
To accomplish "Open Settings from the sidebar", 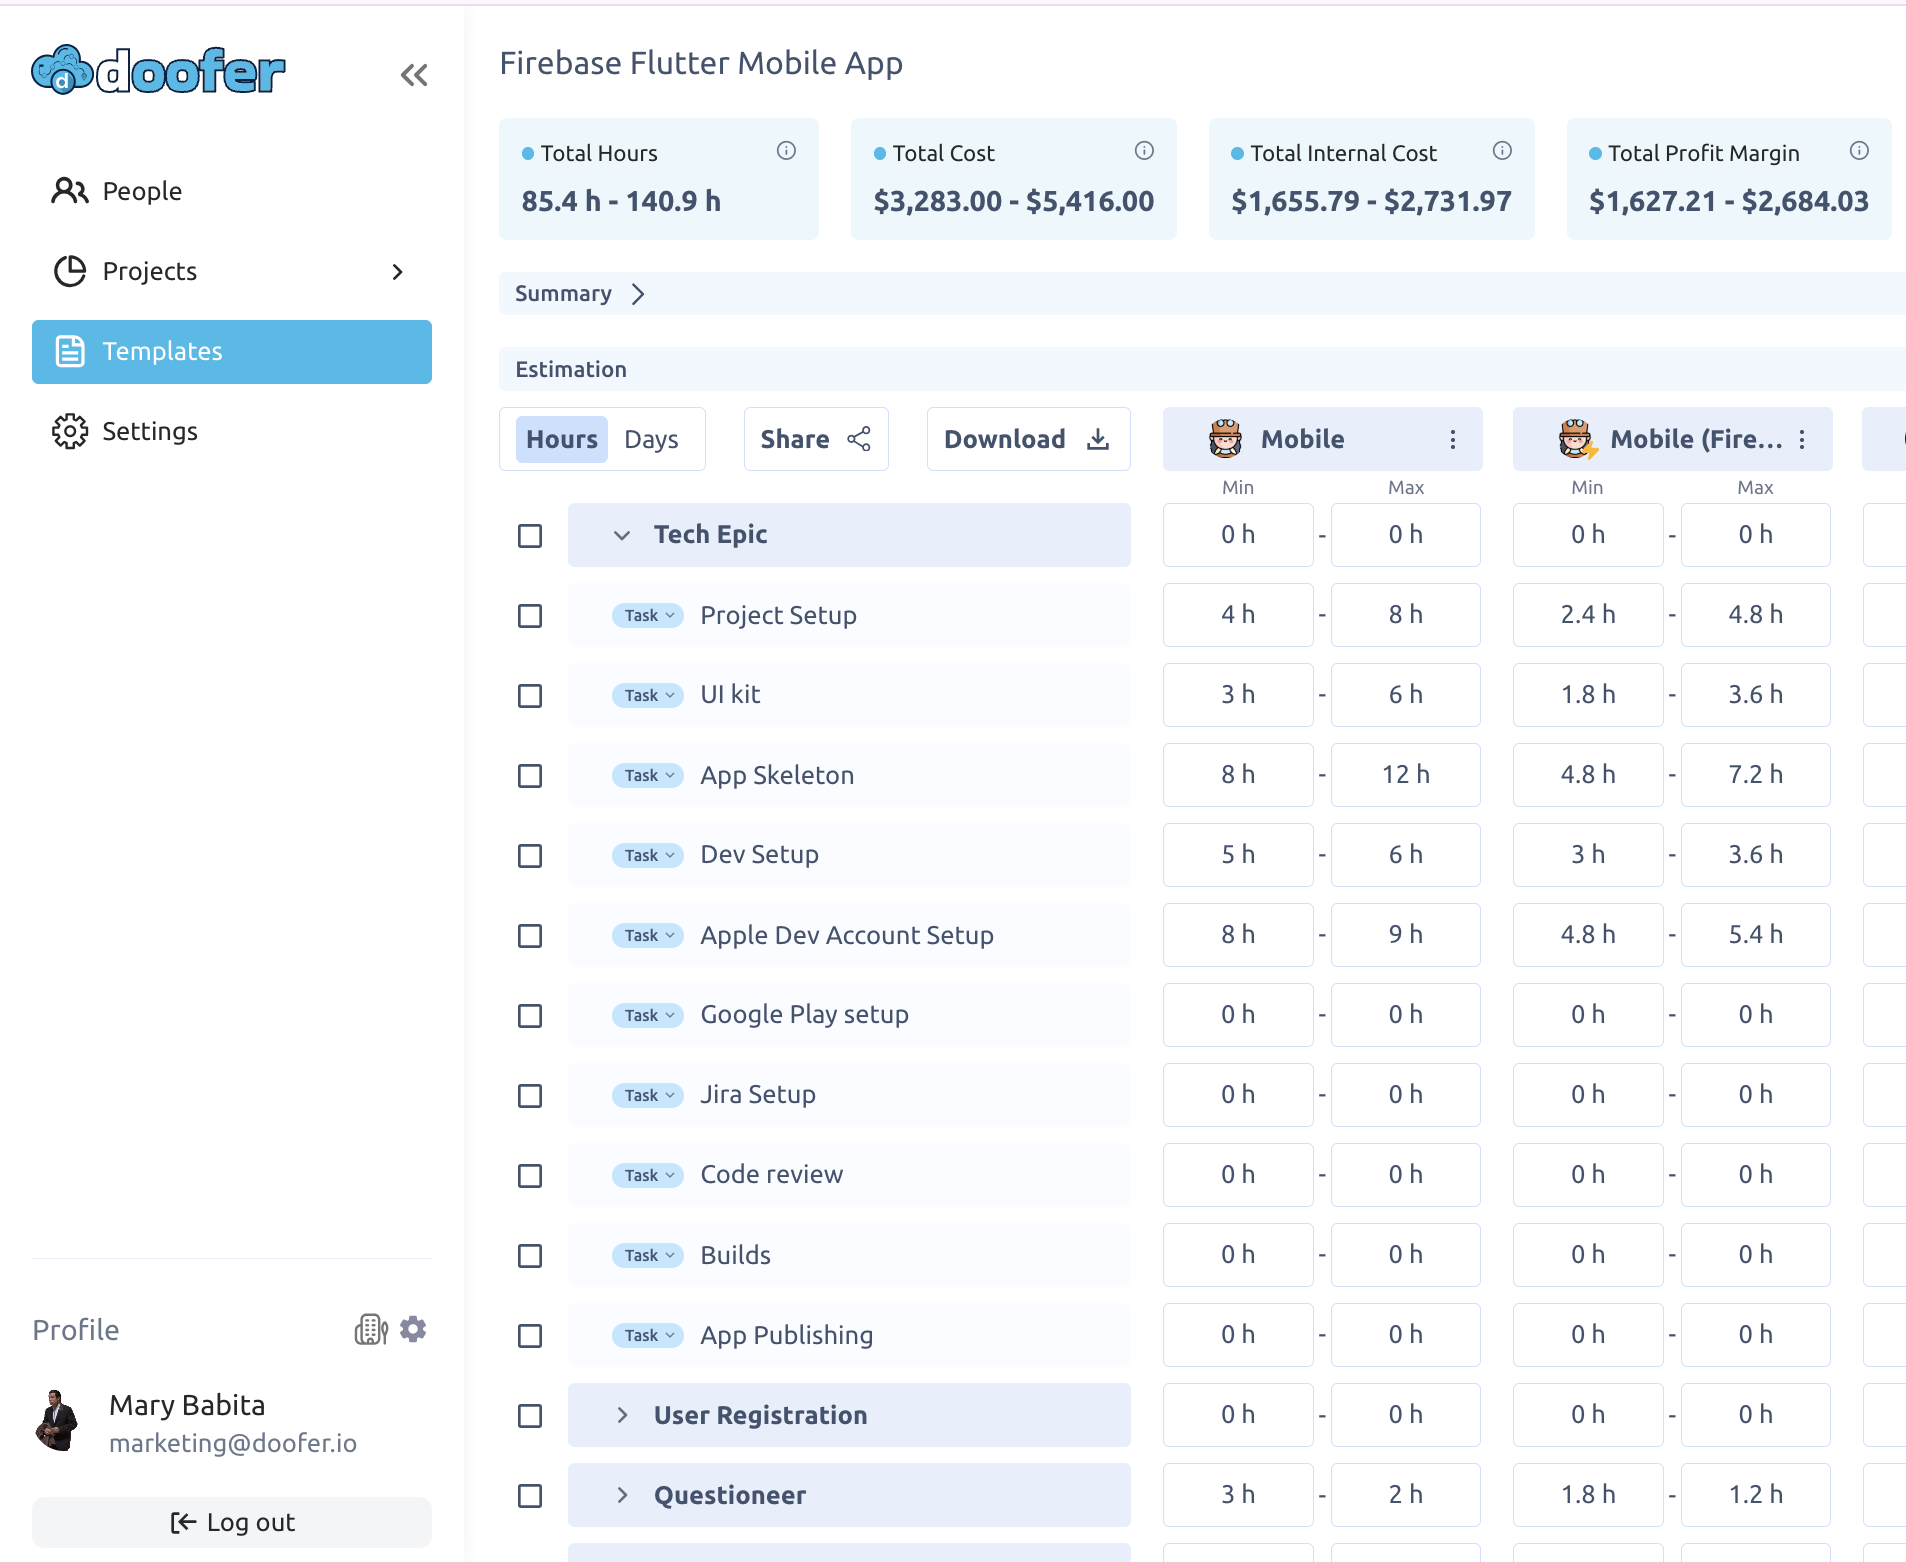I will [150, 430].
